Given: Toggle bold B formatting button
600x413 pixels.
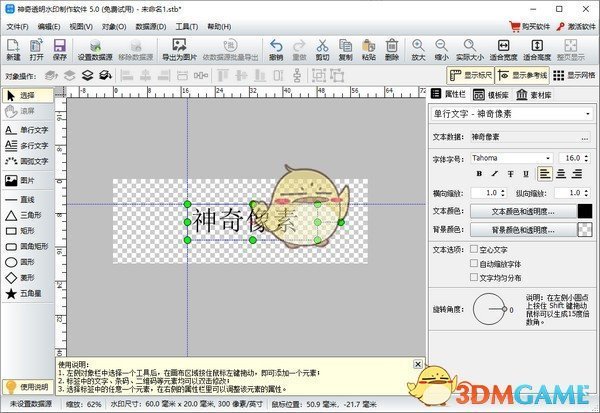Looking at the screenshot, I should tap(479, 174).
